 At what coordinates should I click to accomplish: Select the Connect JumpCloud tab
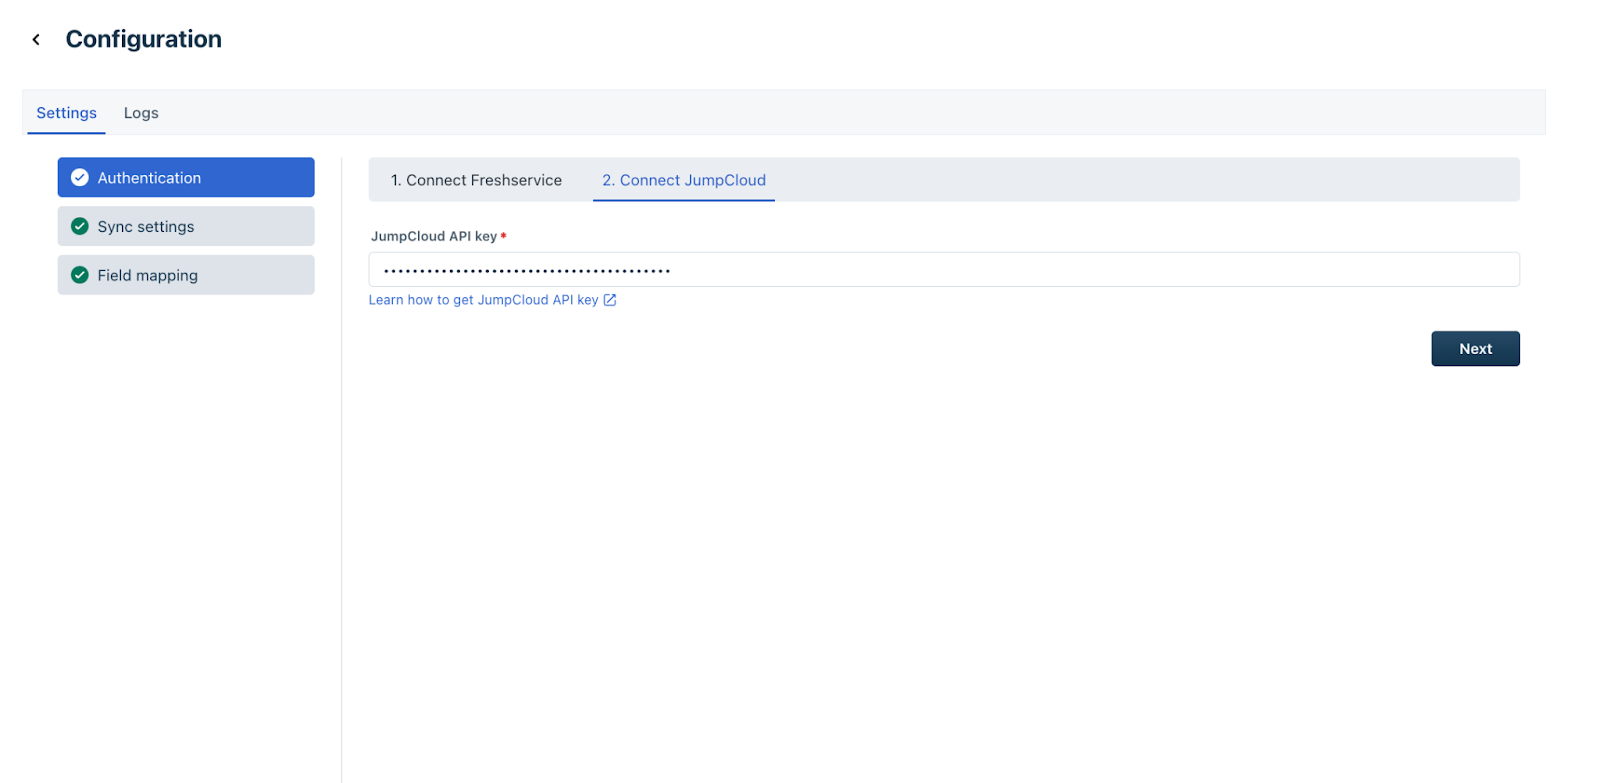point(684,180)
